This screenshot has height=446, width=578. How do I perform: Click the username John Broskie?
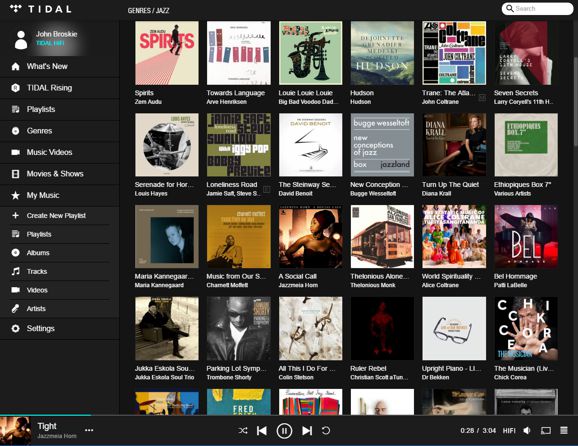tap(56, 34)
